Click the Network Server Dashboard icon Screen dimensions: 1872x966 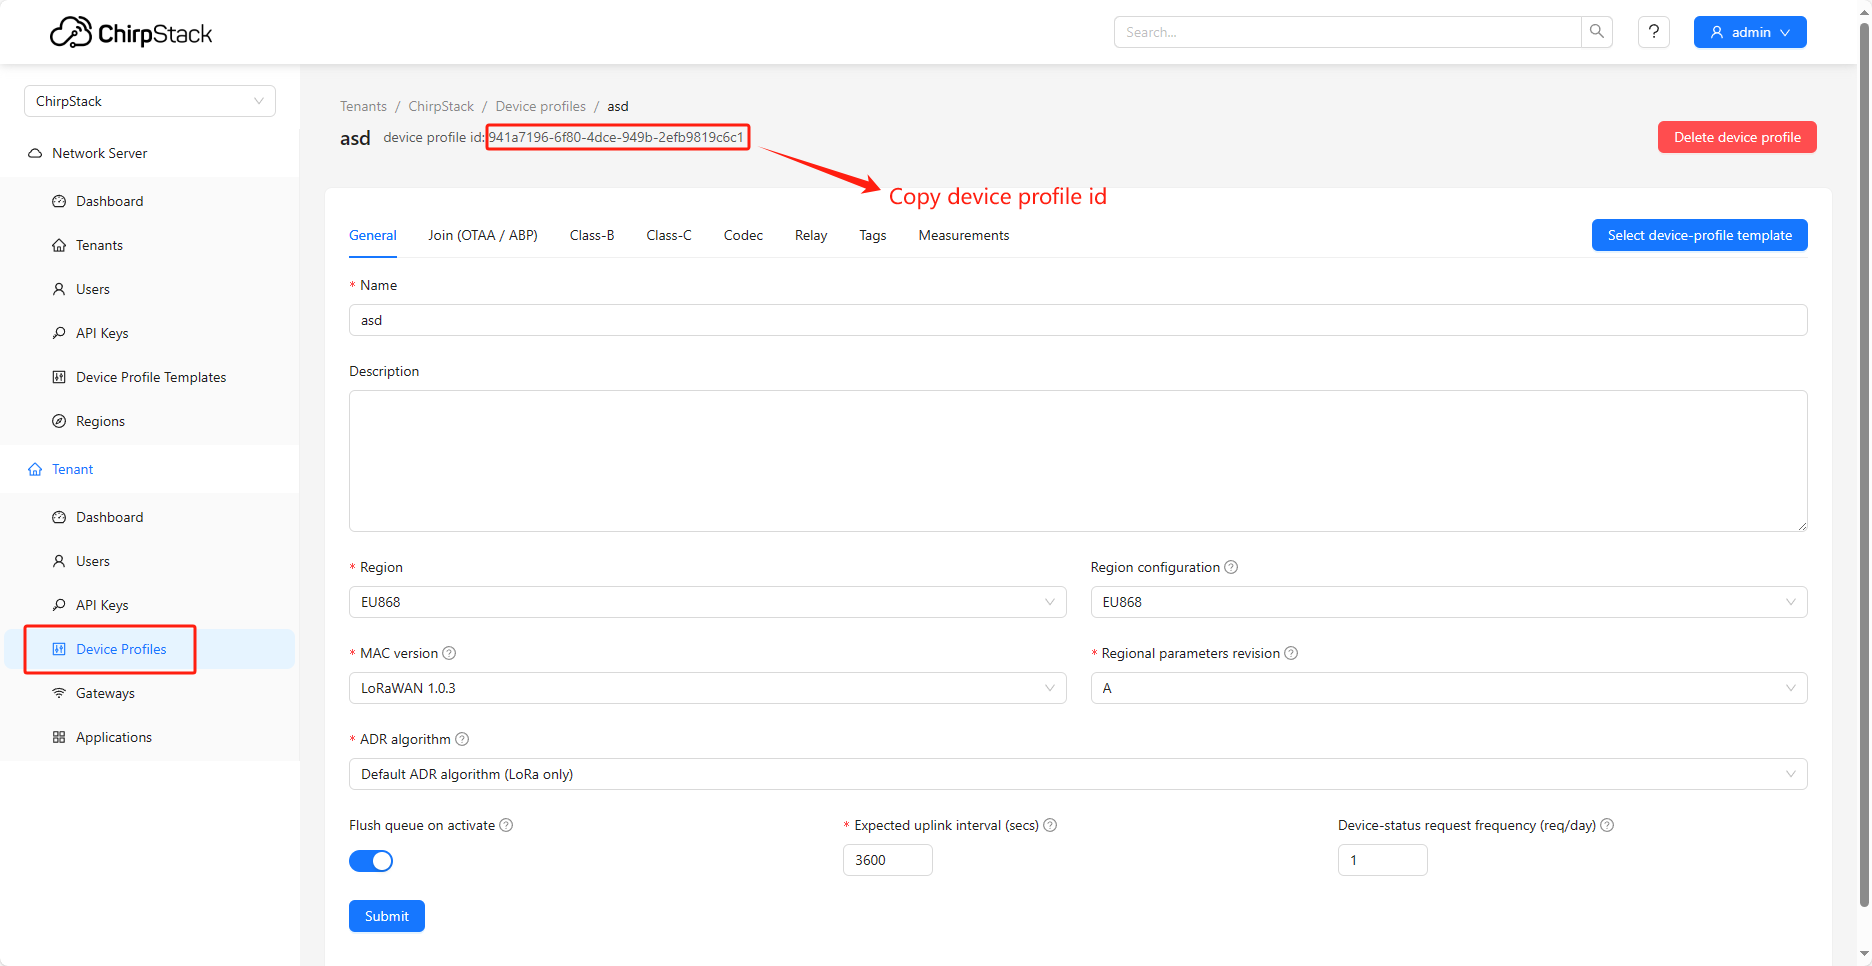(x=59, y=201)
